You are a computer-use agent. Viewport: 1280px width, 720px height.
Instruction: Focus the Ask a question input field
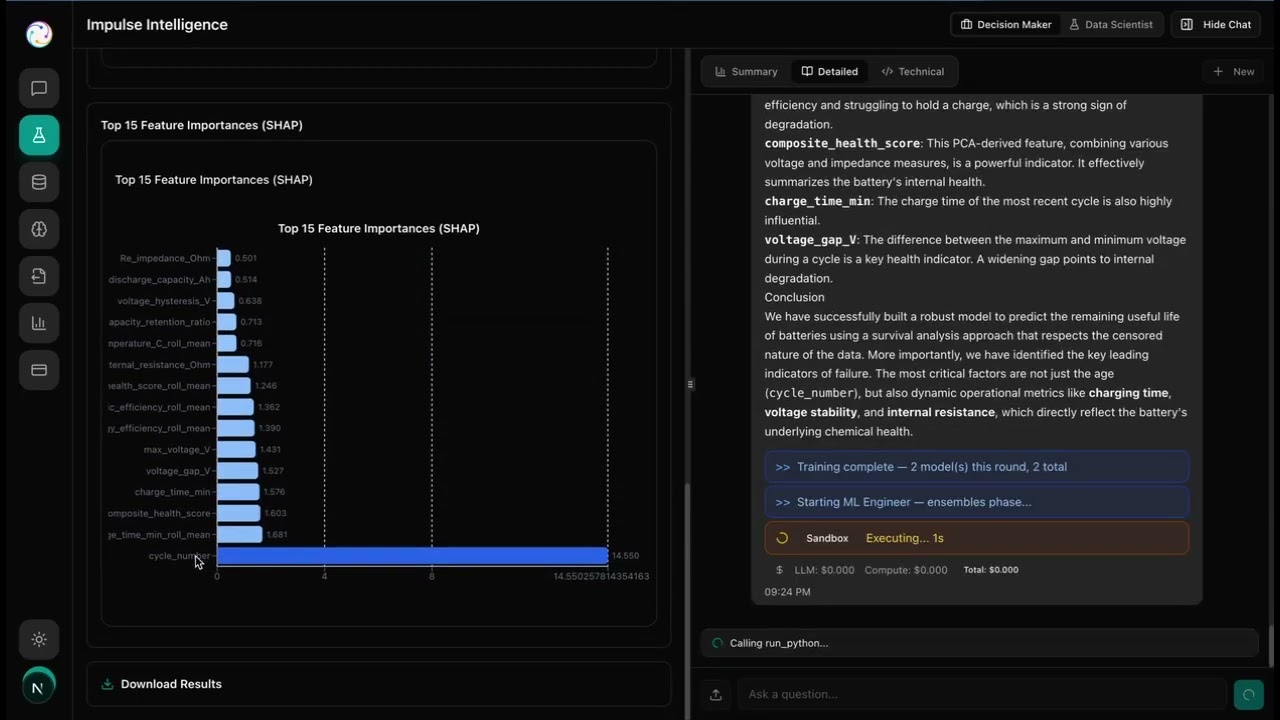[x=982, y=694]
